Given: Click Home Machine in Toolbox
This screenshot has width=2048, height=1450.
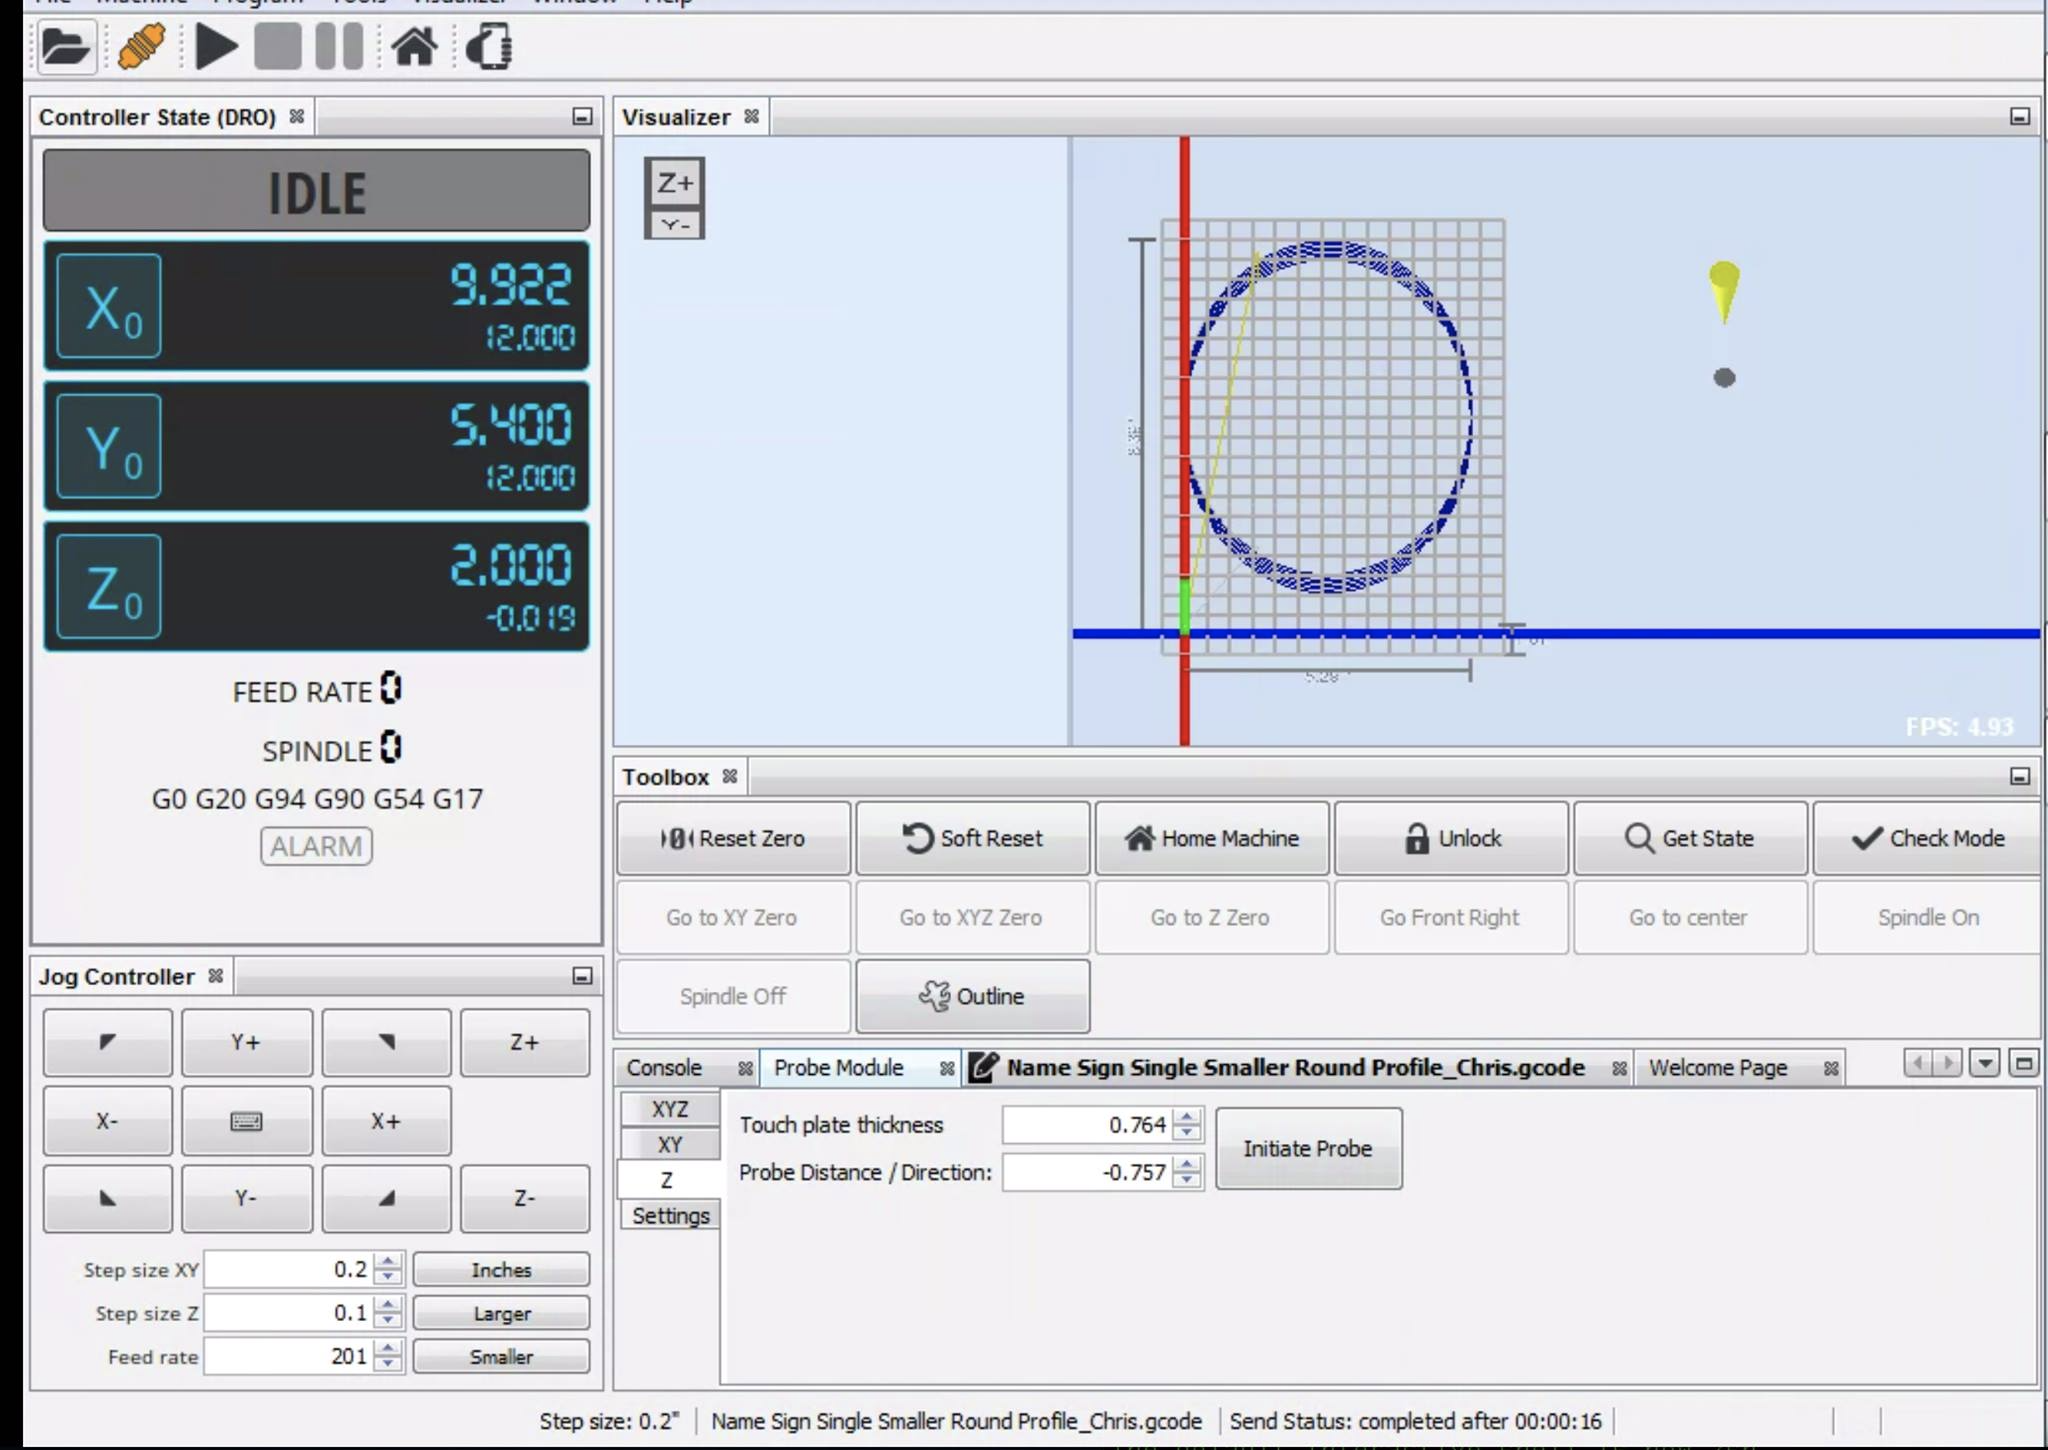Looking at the screenshot, I should click(1211, 838).
